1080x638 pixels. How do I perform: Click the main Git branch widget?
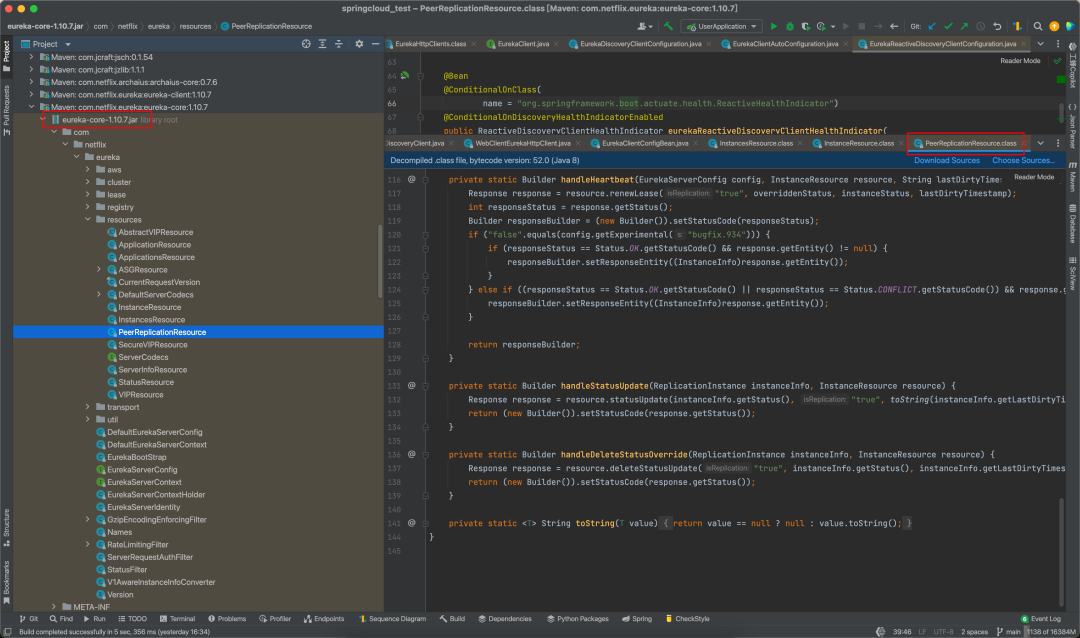point(1007,632)
